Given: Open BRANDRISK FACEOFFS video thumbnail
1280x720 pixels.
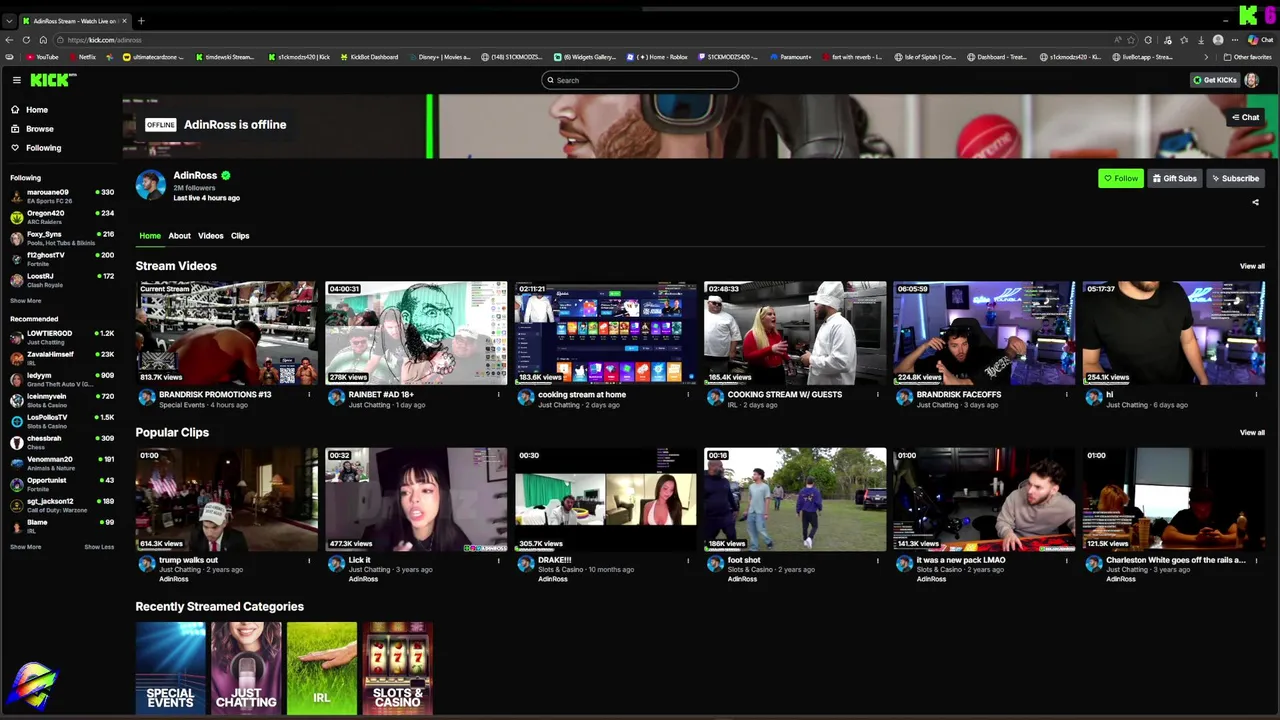Looking at the screenshot, I should [x=985, y=333].
